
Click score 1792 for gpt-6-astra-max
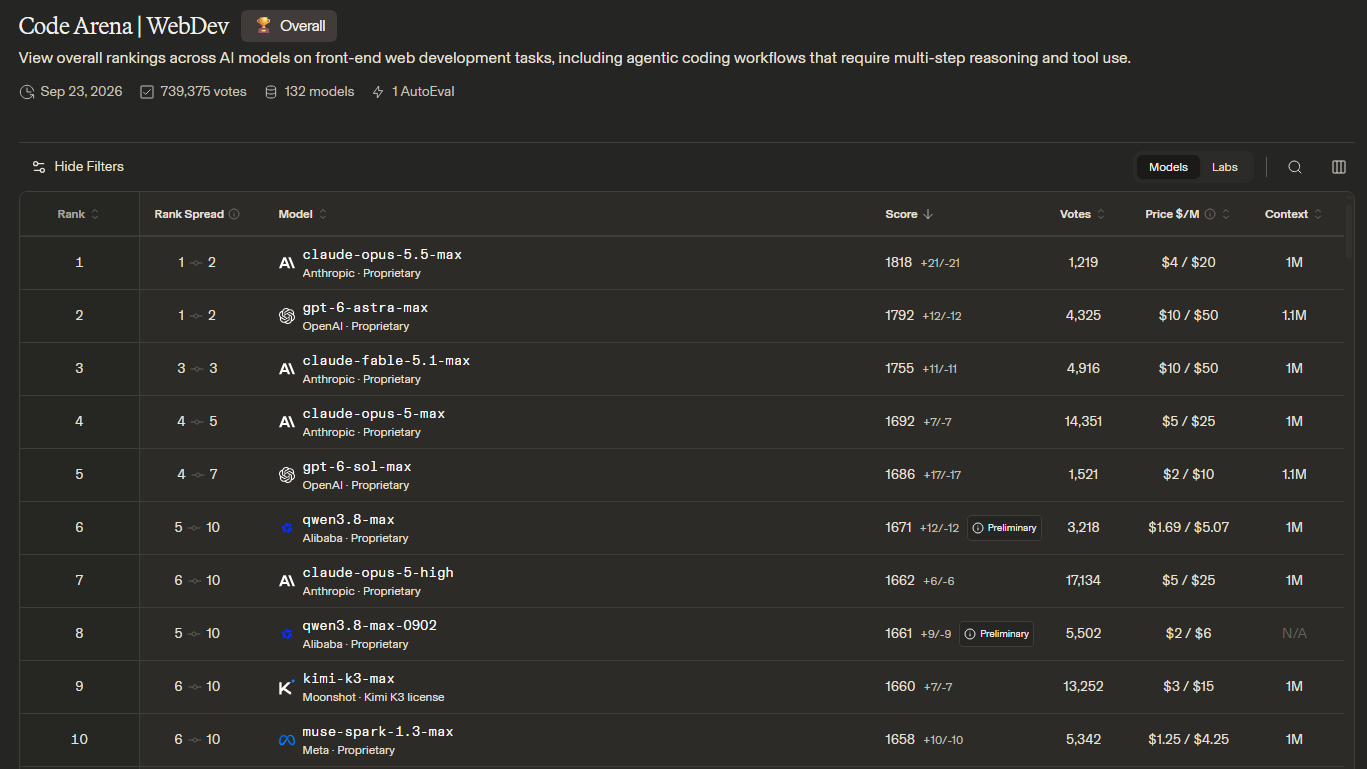pos(900,316)
